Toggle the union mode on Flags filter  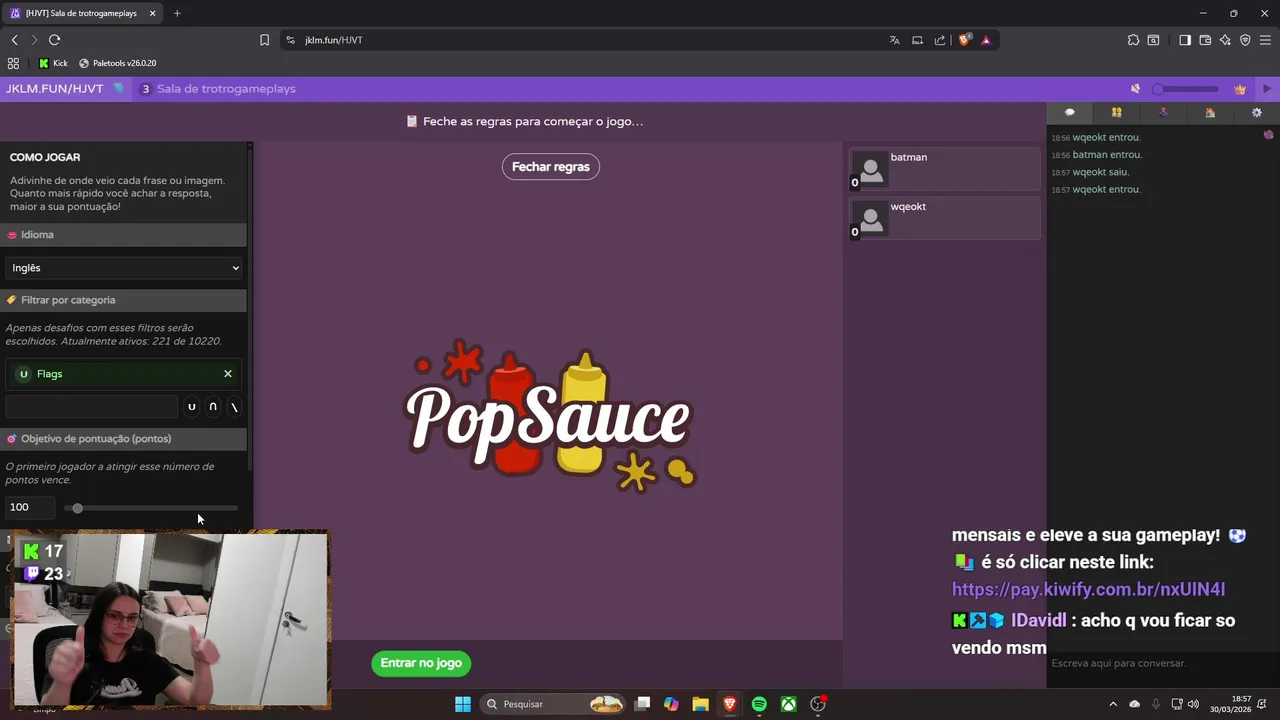coord(24,374)
